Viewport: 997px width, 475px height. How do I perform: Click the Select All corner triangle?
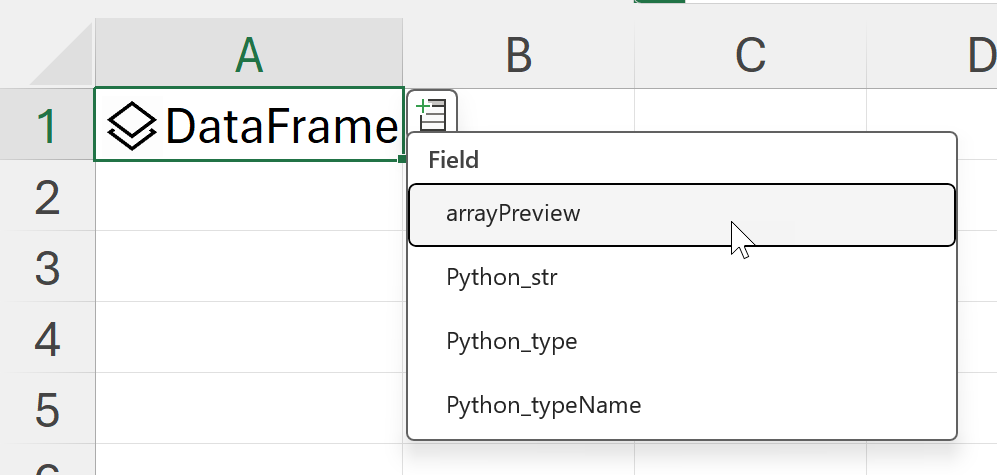[x=62, y=58]
